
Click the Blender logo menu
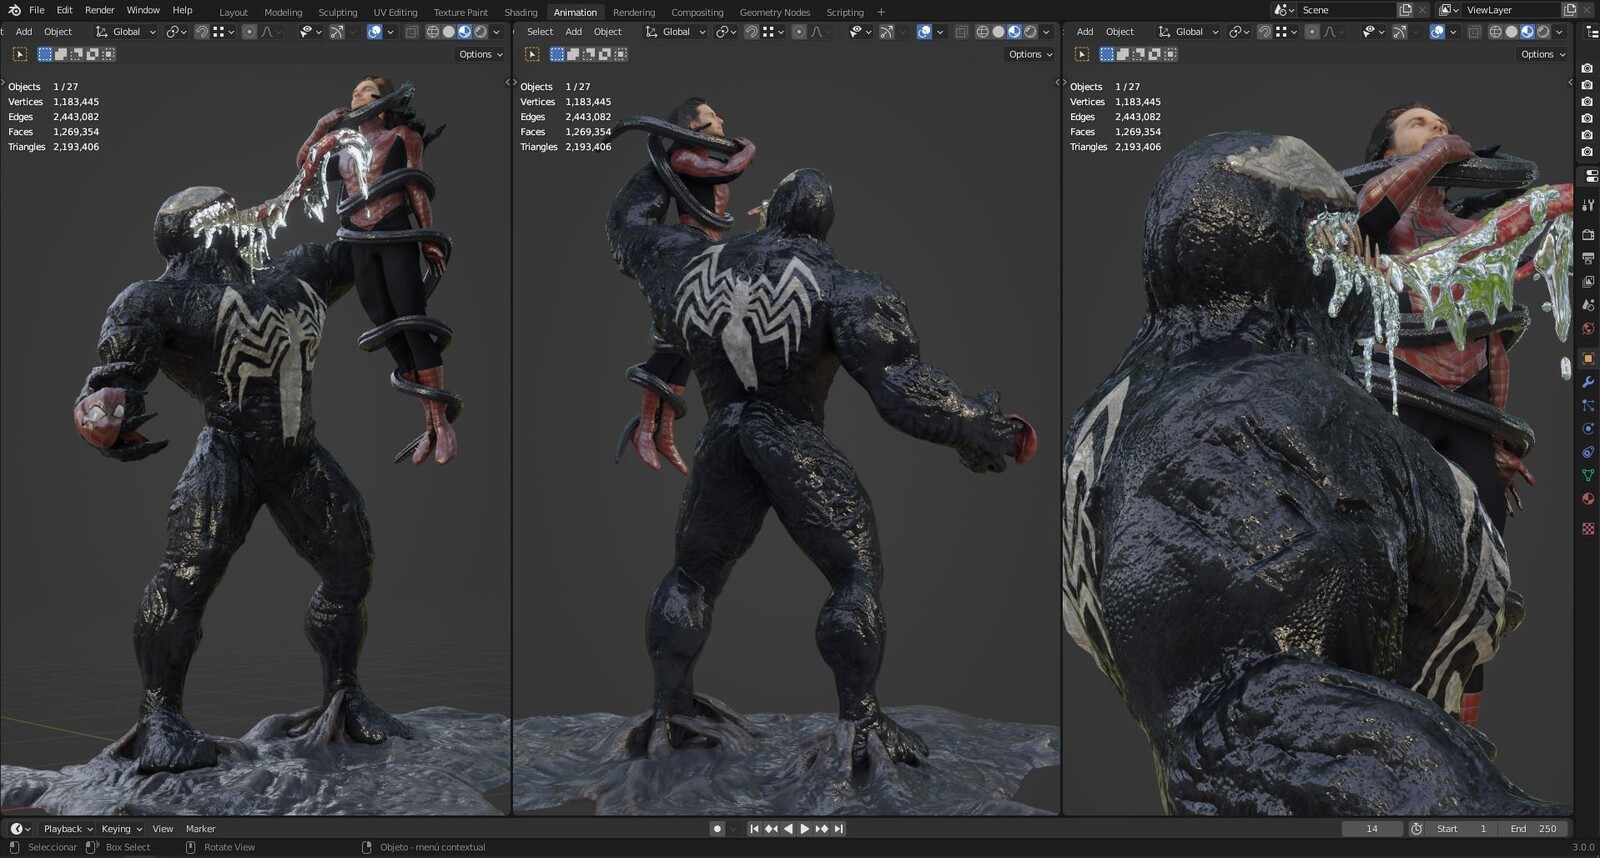(x=14, y=10)
